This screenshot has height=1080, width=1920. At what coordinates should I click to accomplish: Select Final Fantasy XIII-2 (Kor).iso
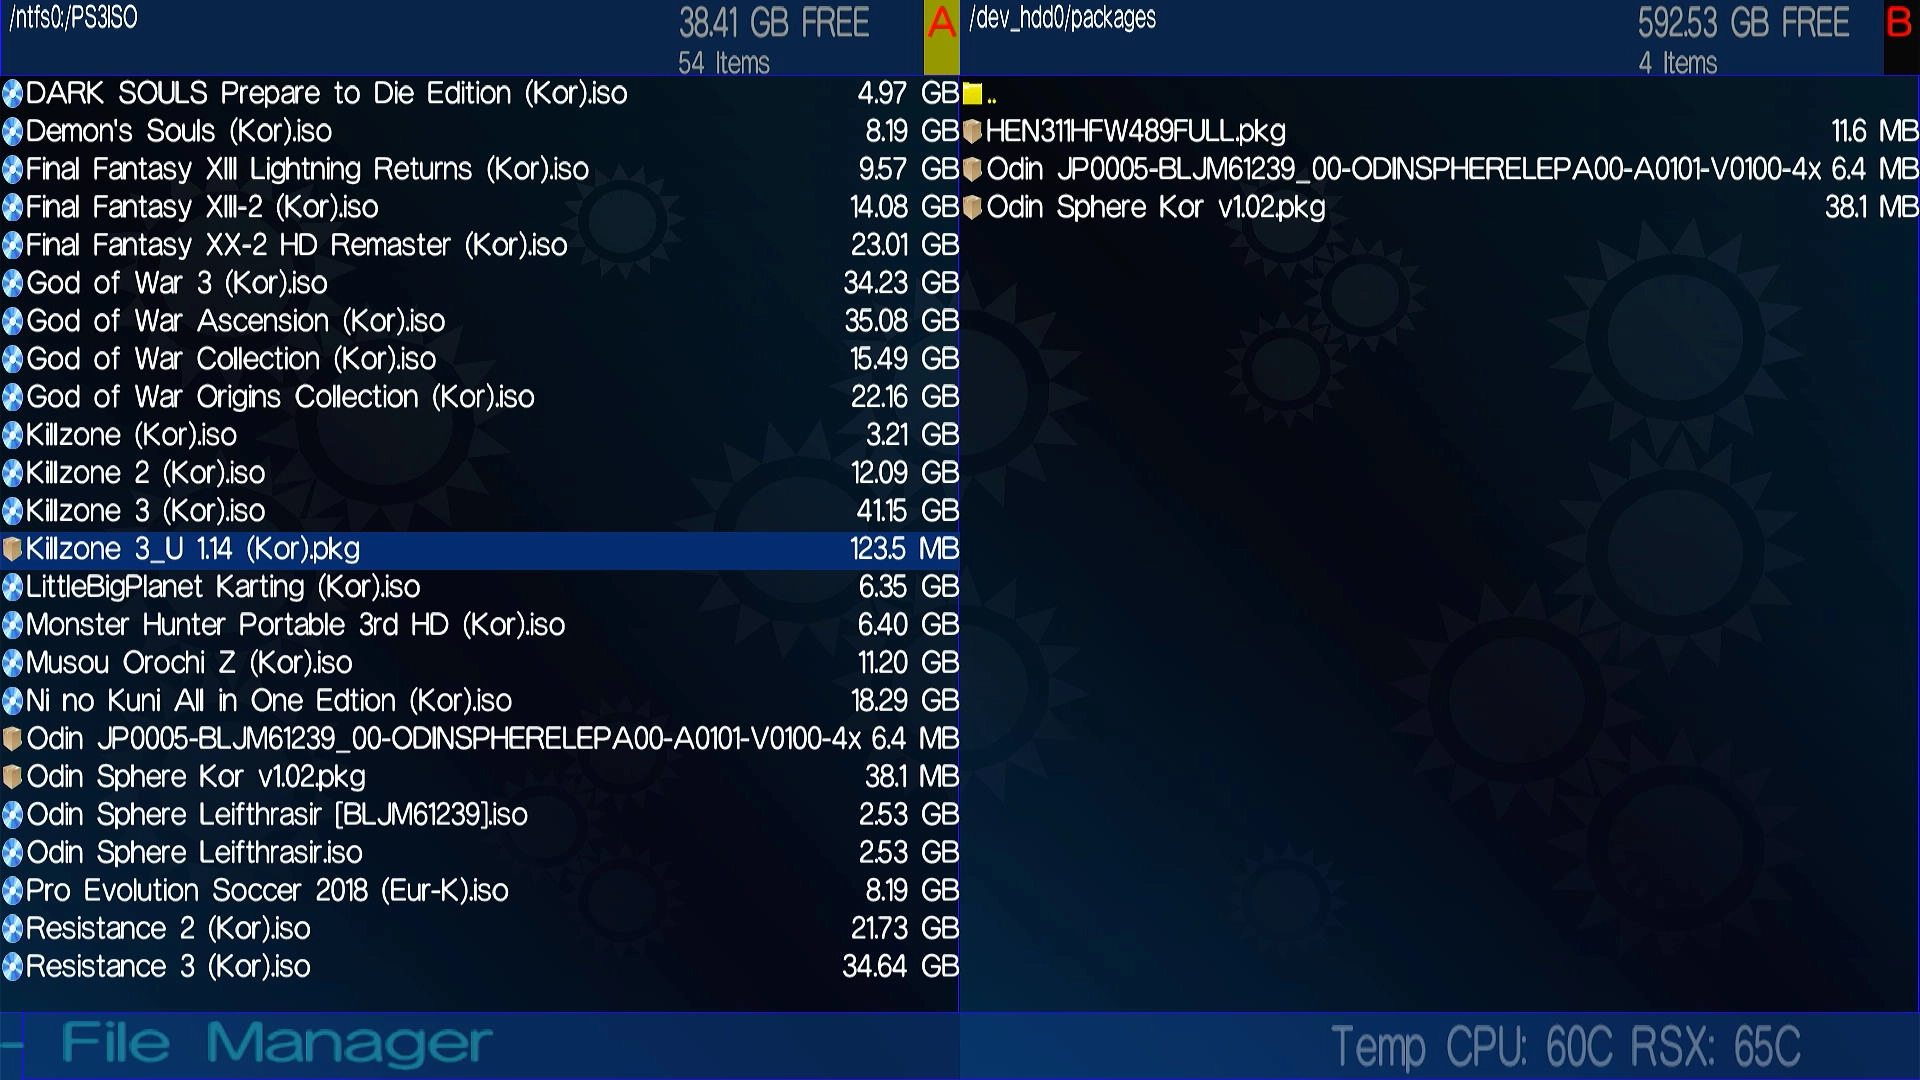[x=203, y=208]
